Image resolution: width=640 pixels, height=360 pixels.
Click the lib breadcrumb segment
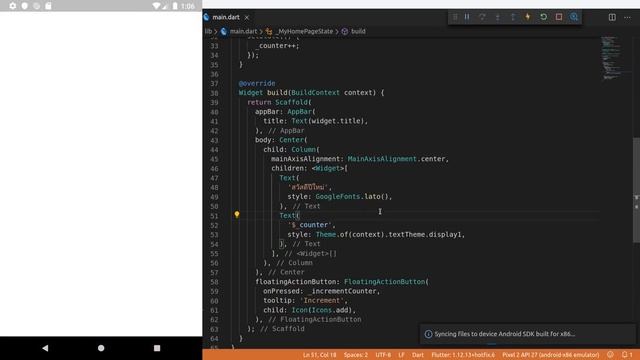(x=208, y=31)
